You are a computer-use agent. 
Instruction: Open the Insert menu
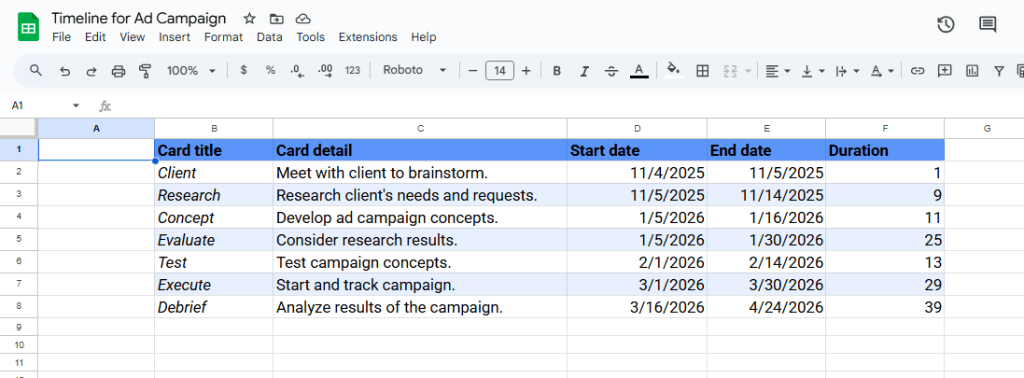pos(174,37)
